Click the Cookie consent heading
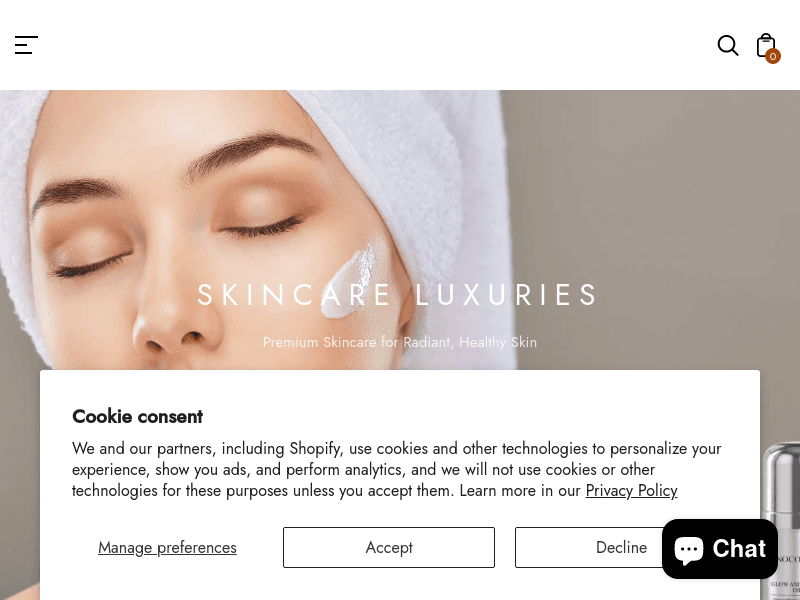The width and height of the screenshot is (800, 600). [137, 416]
